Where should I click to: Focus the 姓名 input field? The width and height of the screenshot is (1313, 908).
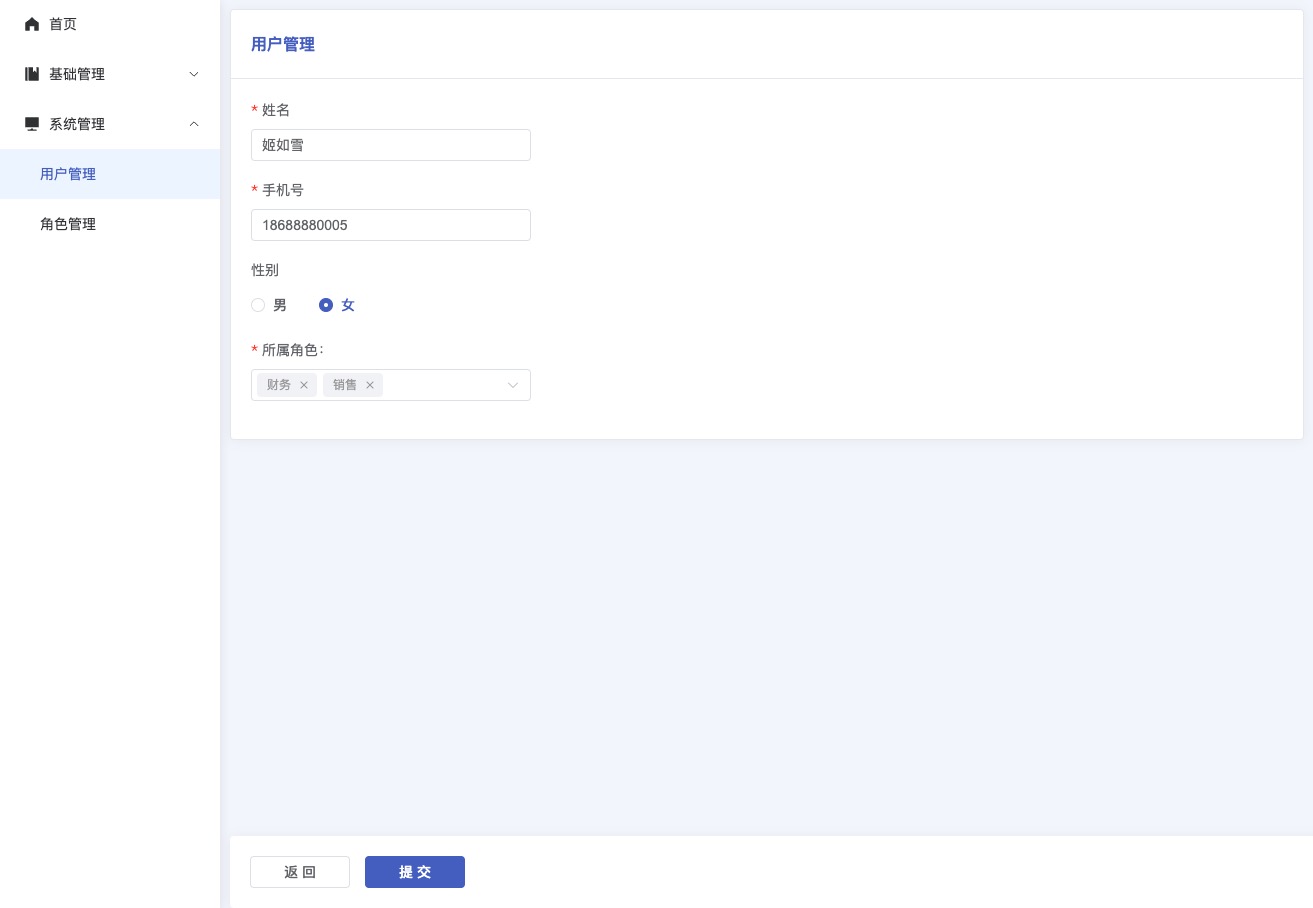click(390, 145)
